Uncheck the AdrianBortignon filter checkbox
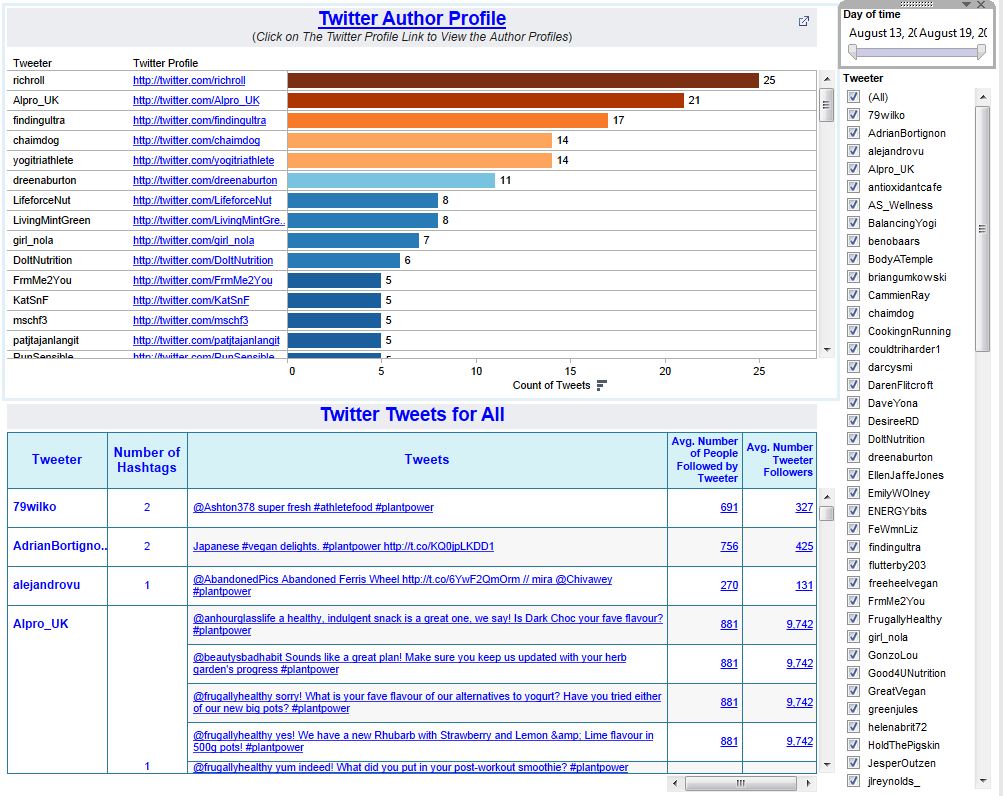 853,132
